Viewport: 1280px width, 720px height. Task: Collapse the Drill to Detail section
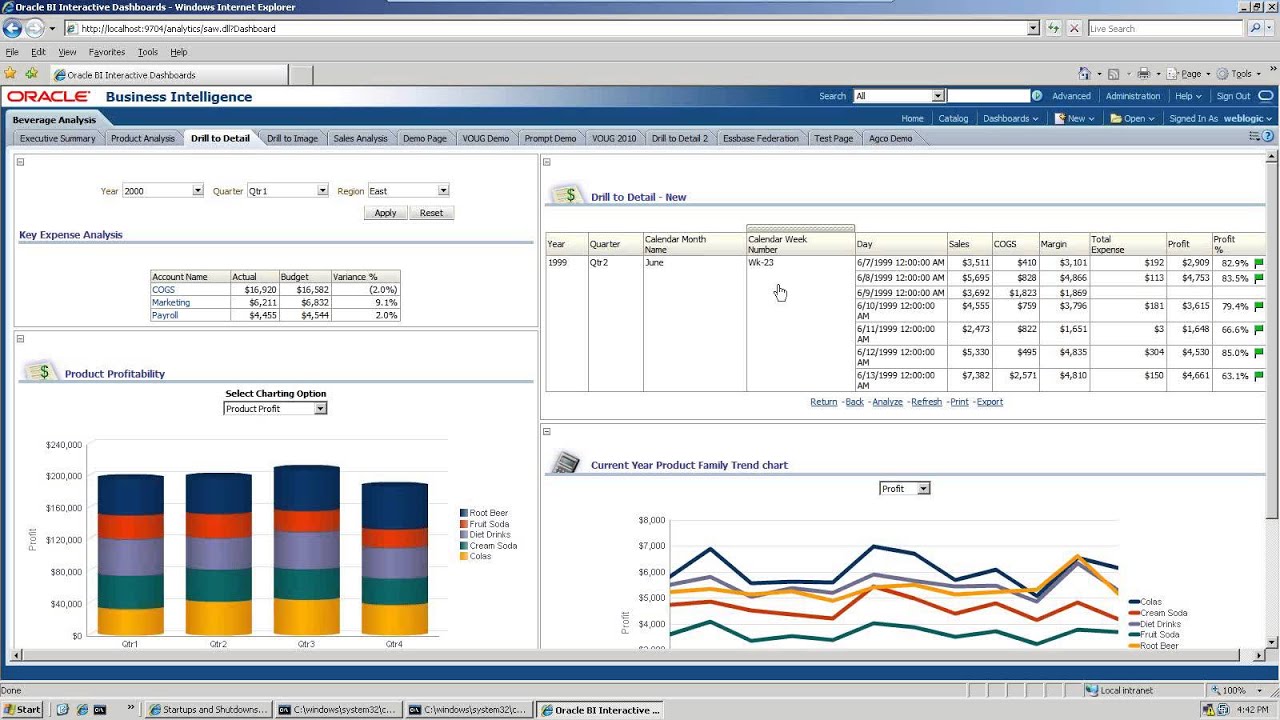click(x=547, y=161)
